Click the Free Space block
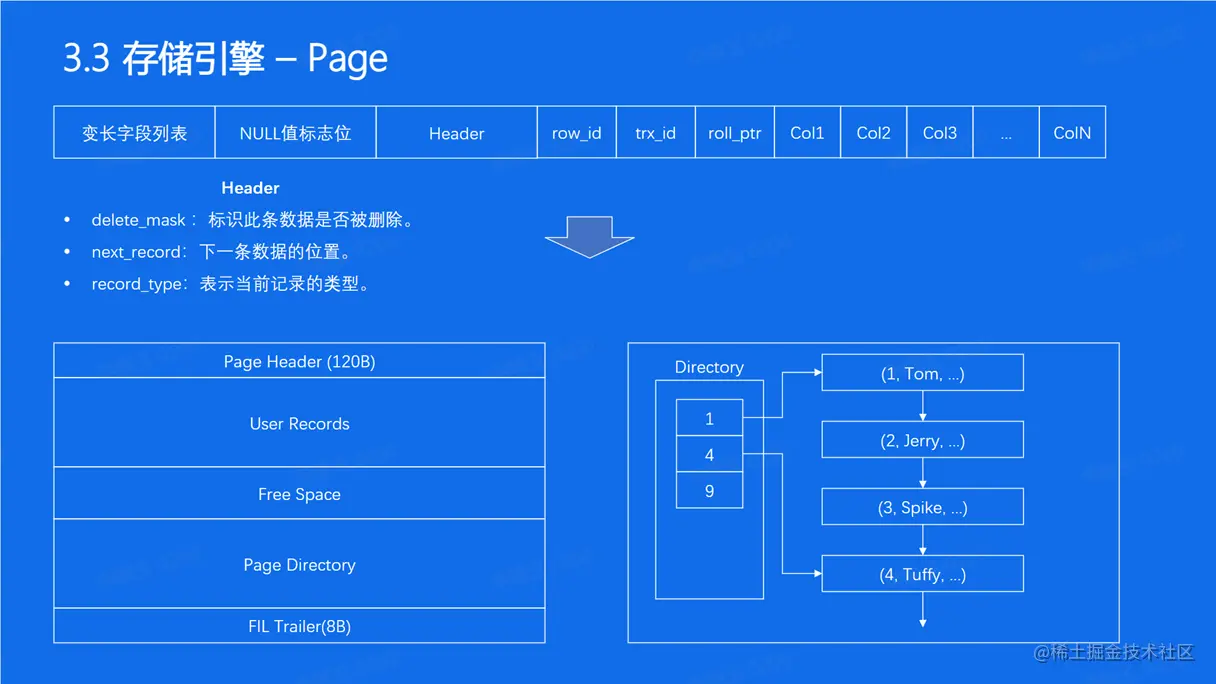This screenshot has height=684, width=1216. click(x=299, y=494)
